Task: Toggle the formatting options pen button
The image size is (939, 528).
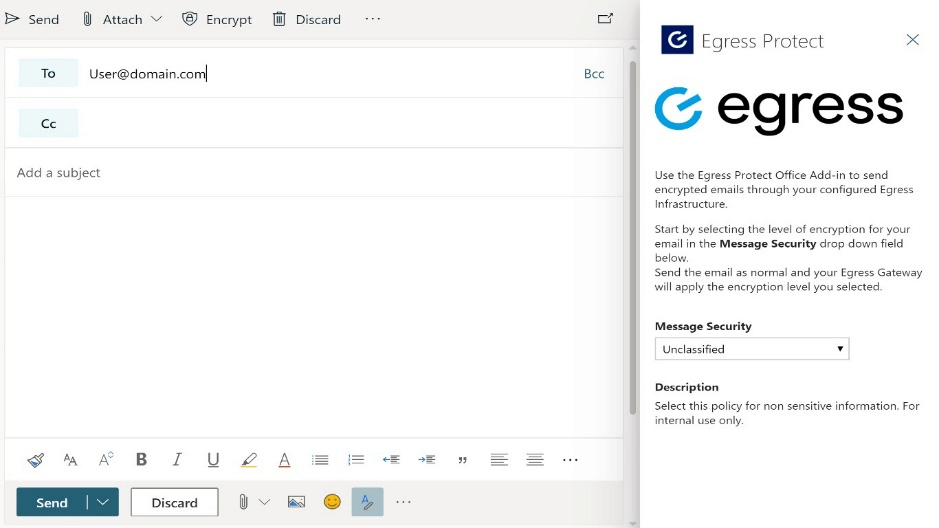Action: [x=368, y=502]
